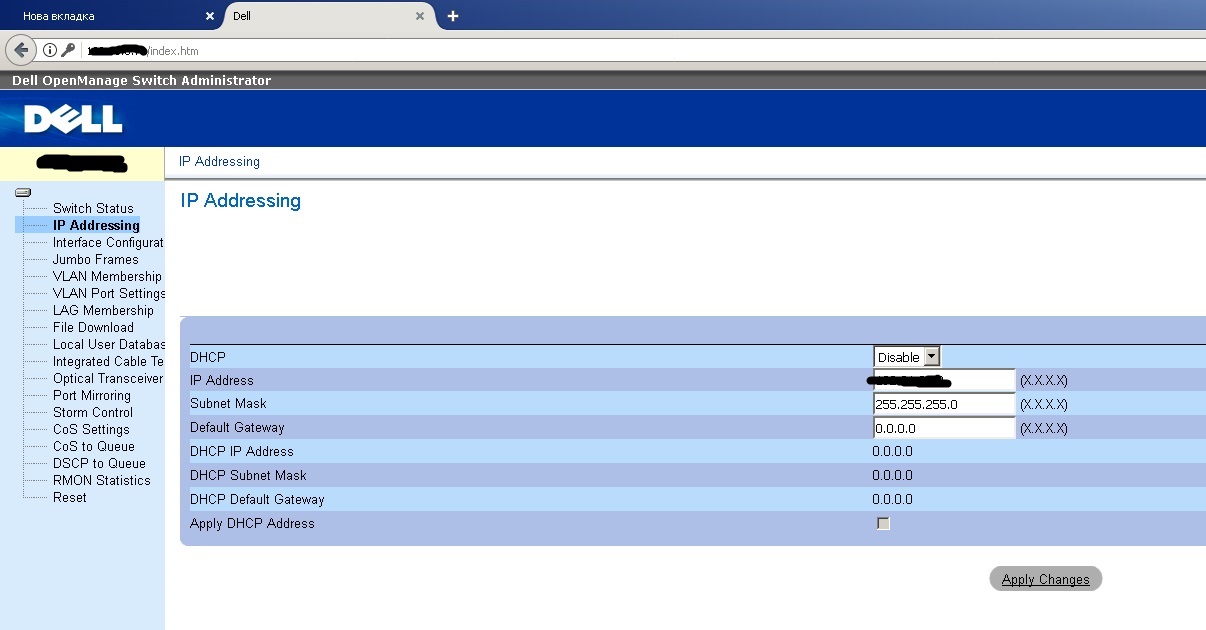Select Reset in the navigation tree
Viewport: 1206px width, 630px height.
point(70,497)
